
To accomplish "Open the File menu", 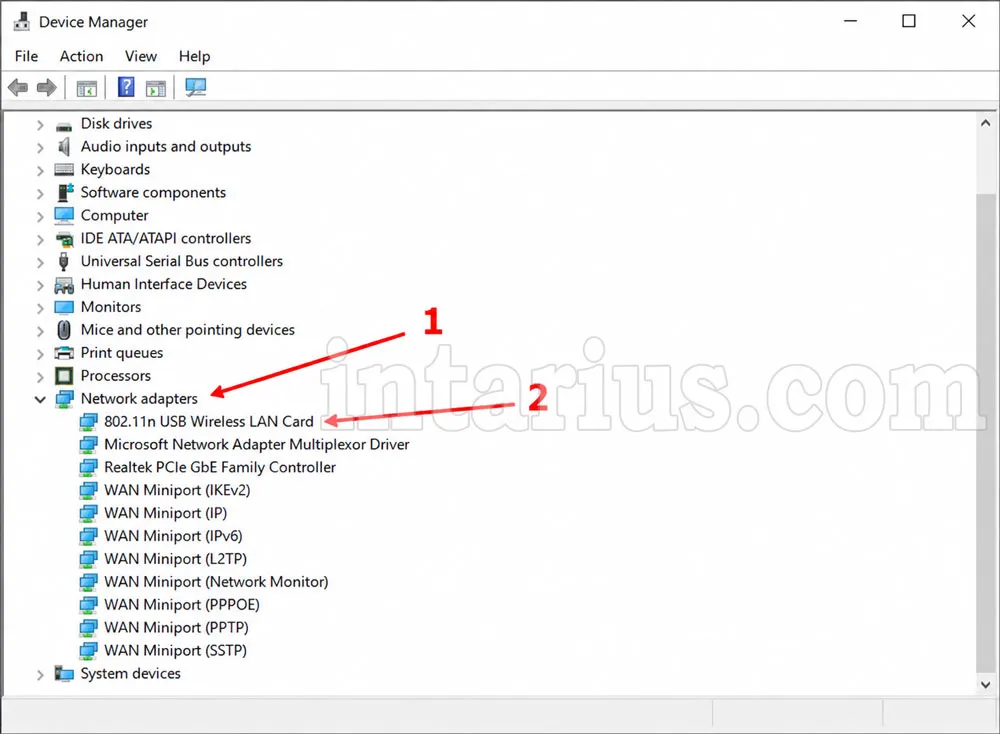I will pyautogui.click(x=26, y=56).
